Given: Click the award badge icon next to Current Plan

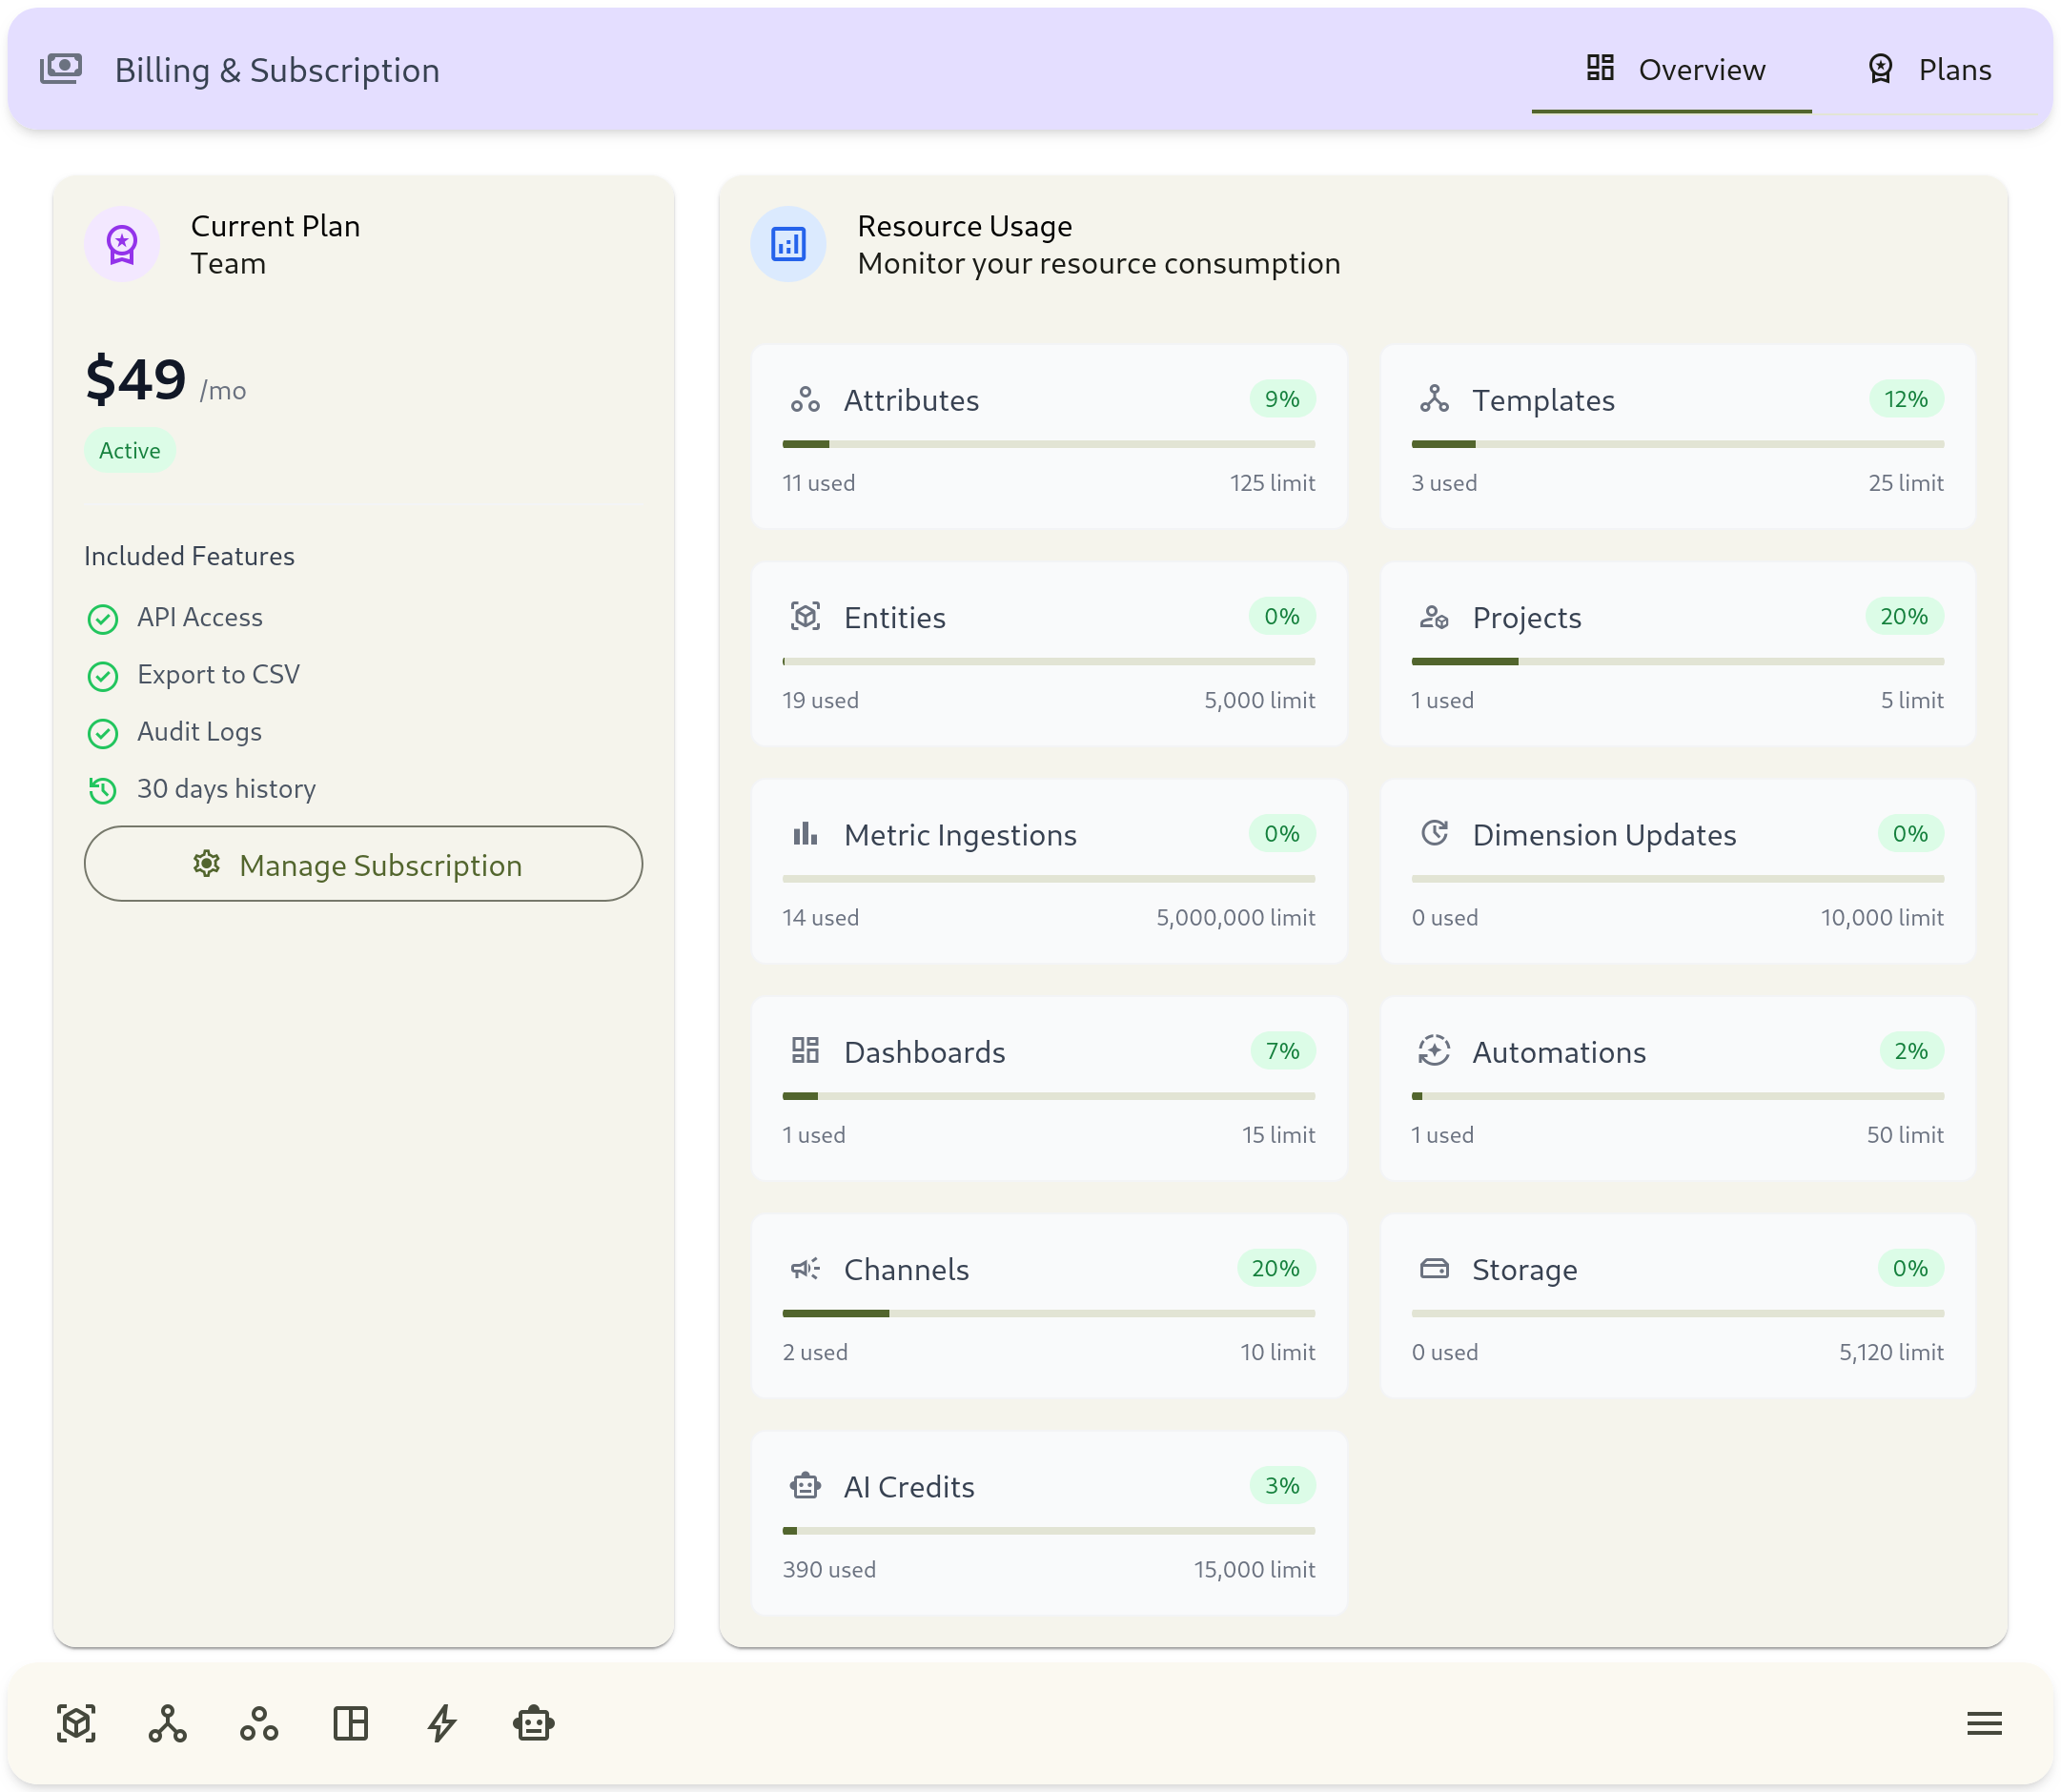Looking at the screenshot, I should tap(122, 243).
